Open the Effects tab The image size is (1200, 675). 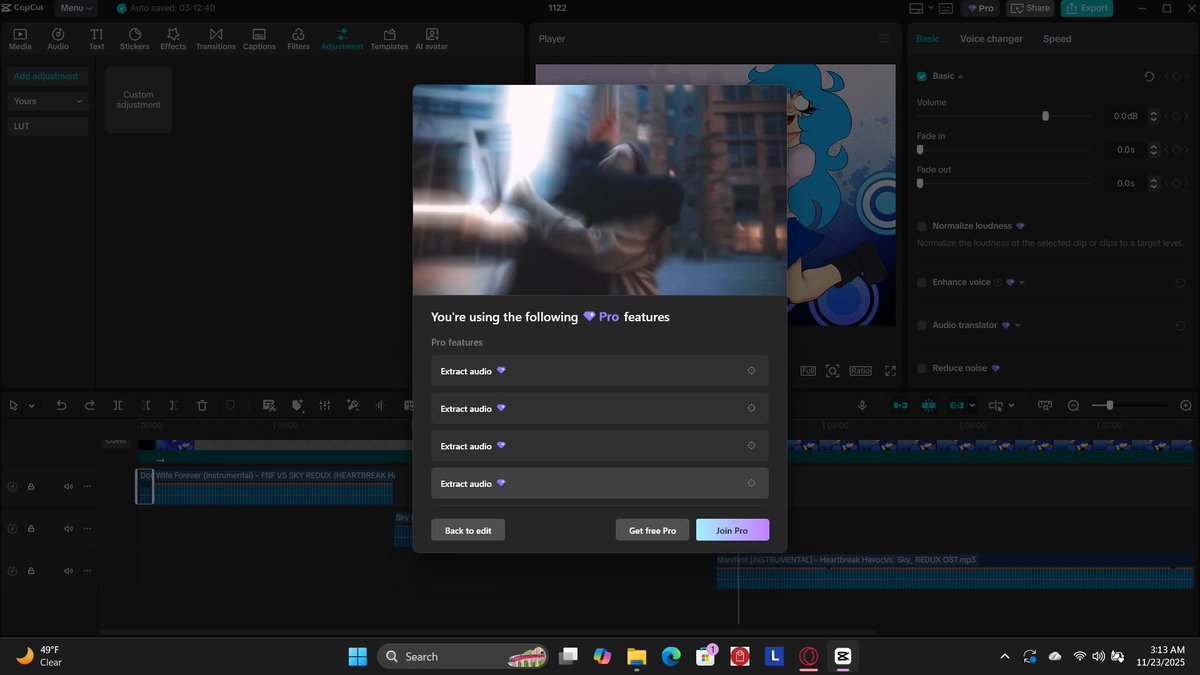[x=173, y=39]
